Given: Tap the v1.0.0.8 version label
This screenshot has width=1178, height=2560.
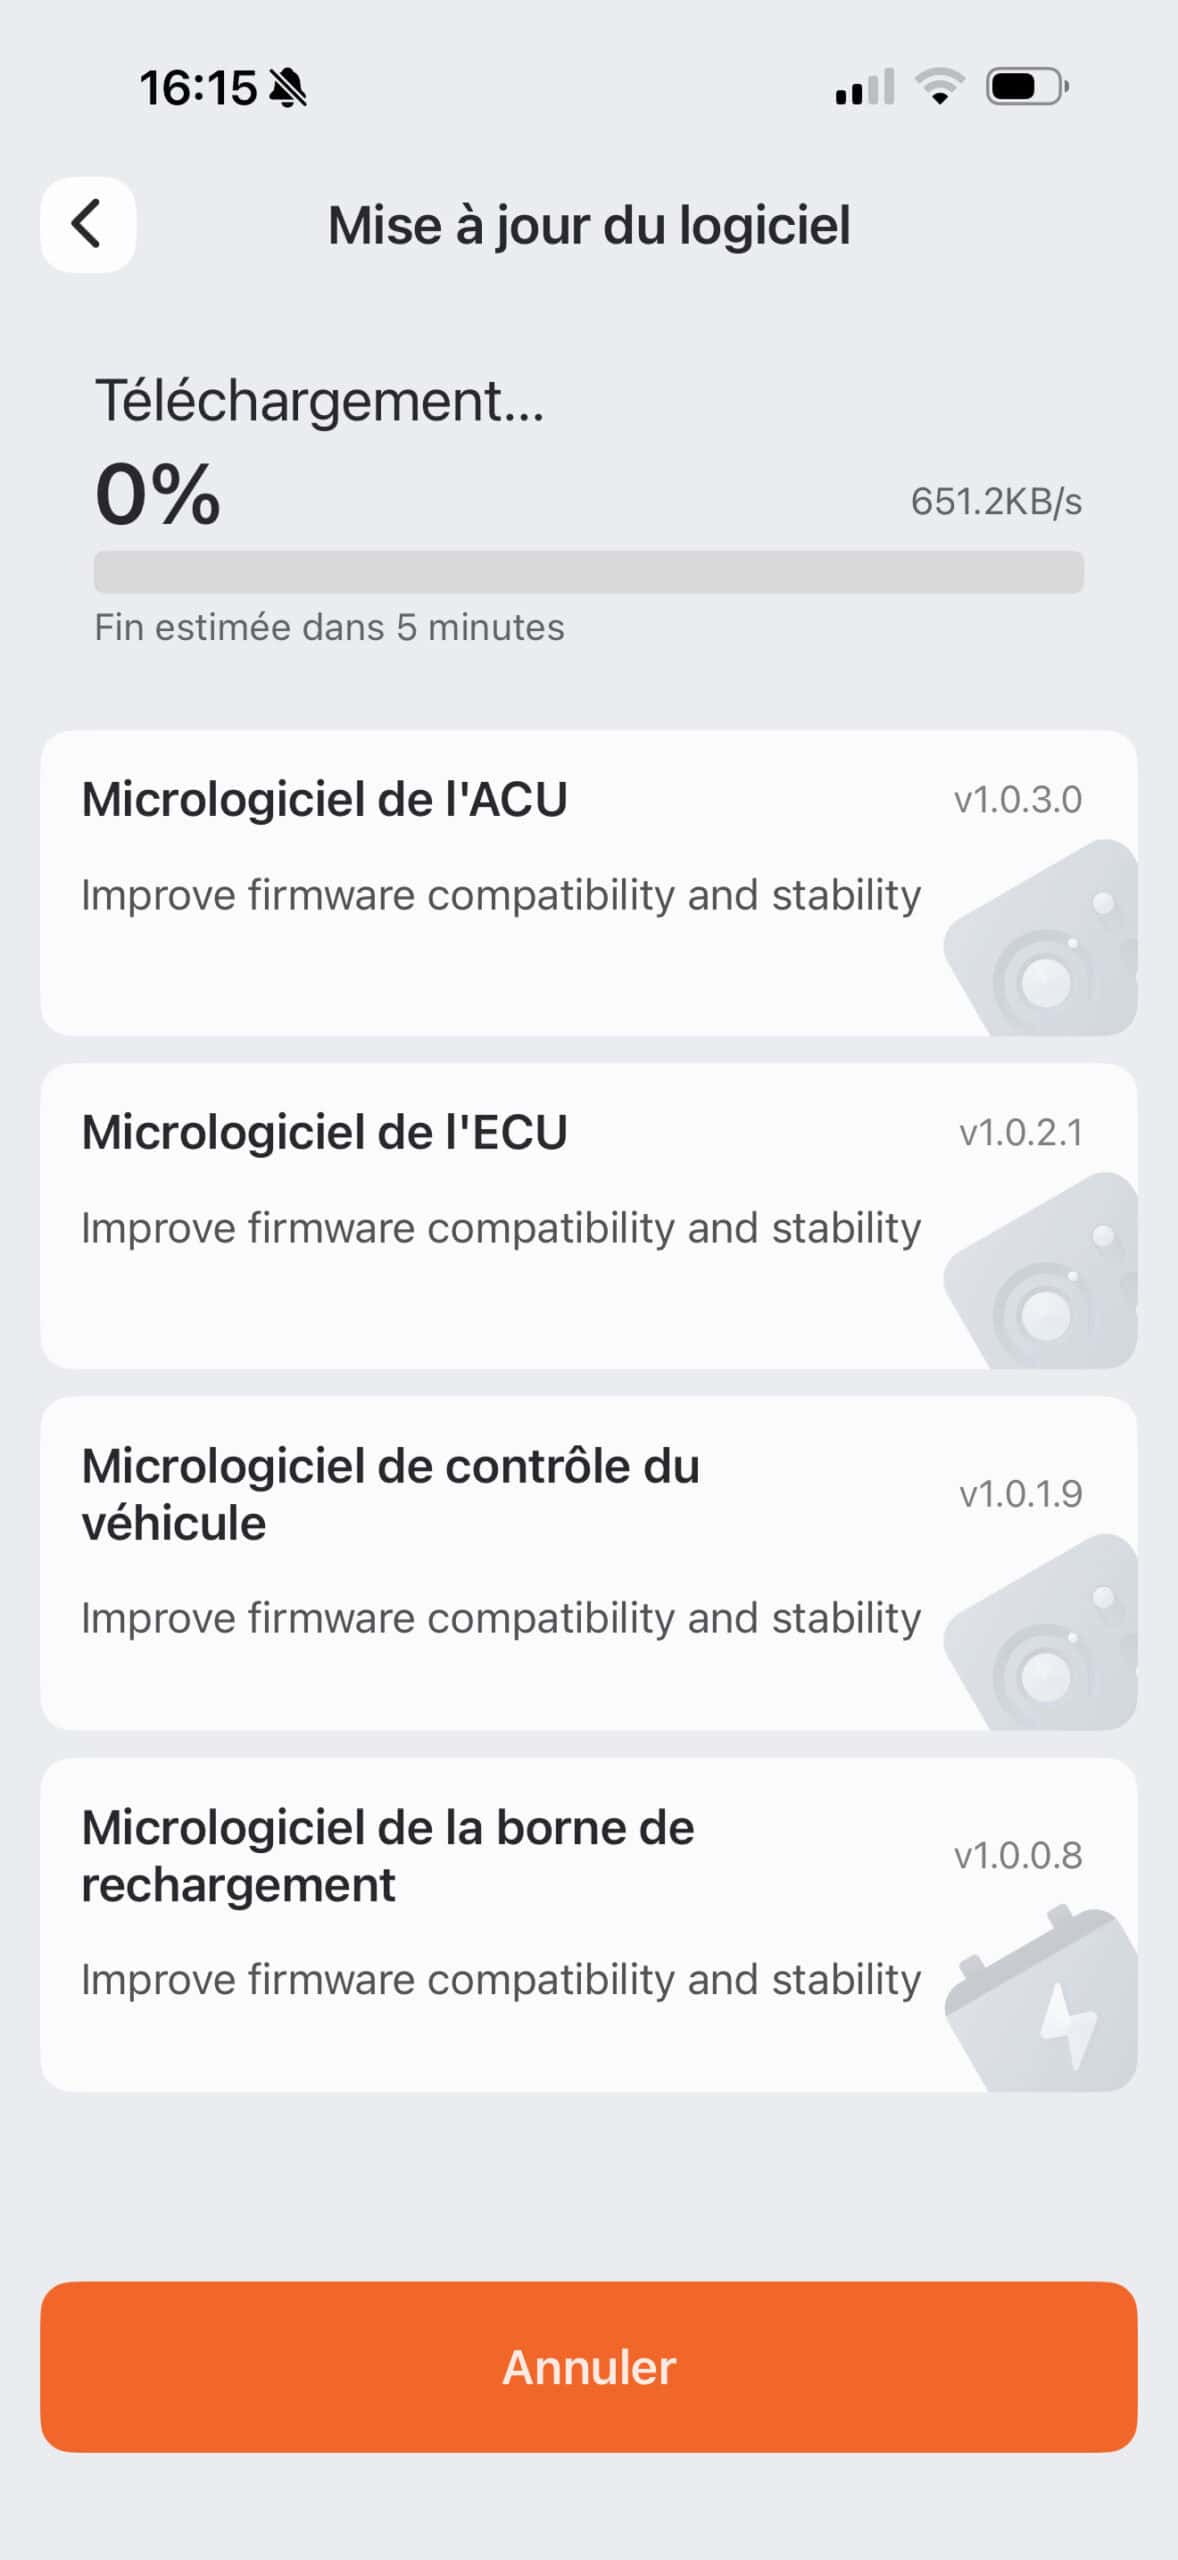Looking at the screenshot, I should click(1017, 1855).
